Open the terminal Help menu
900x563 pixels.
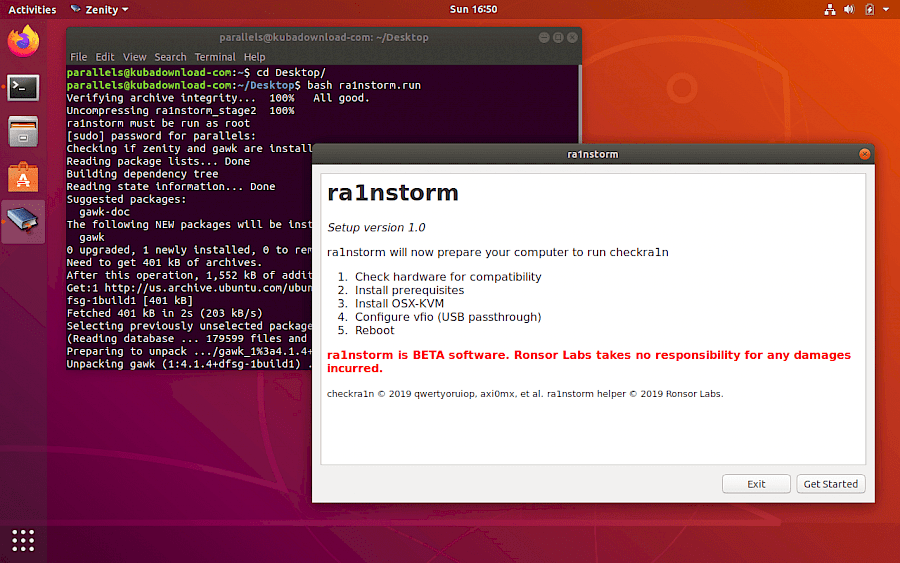pos(254,57)
